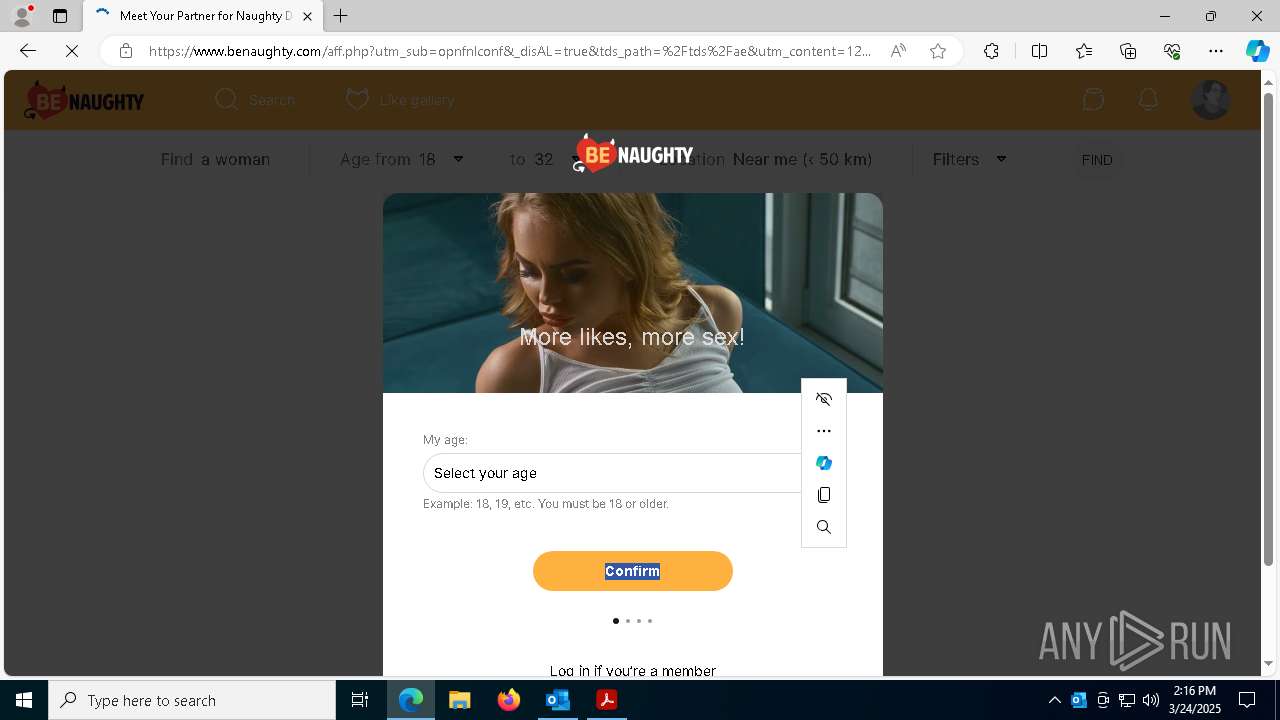Screen dimensions: 1280x720
Task: Stop loading the page
Action: tap(72, 51)
